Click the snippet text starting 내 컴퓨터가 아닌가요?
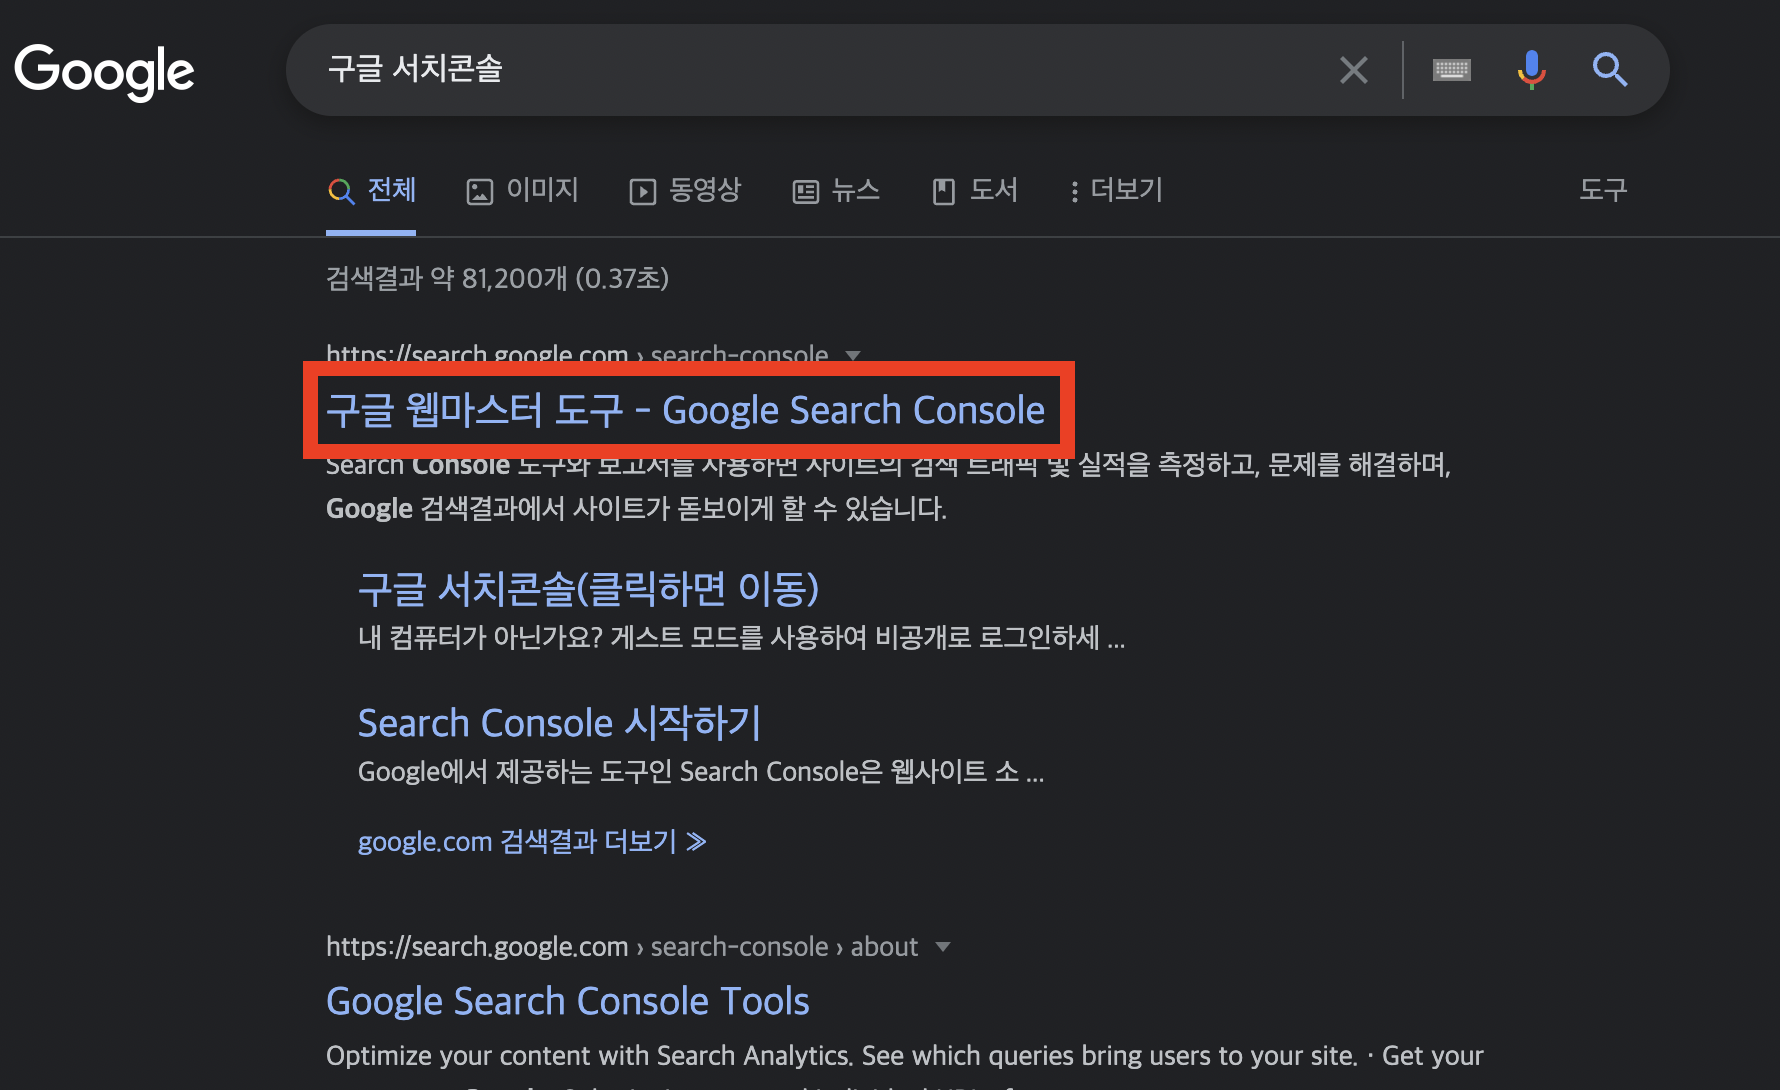 [742, 638]
